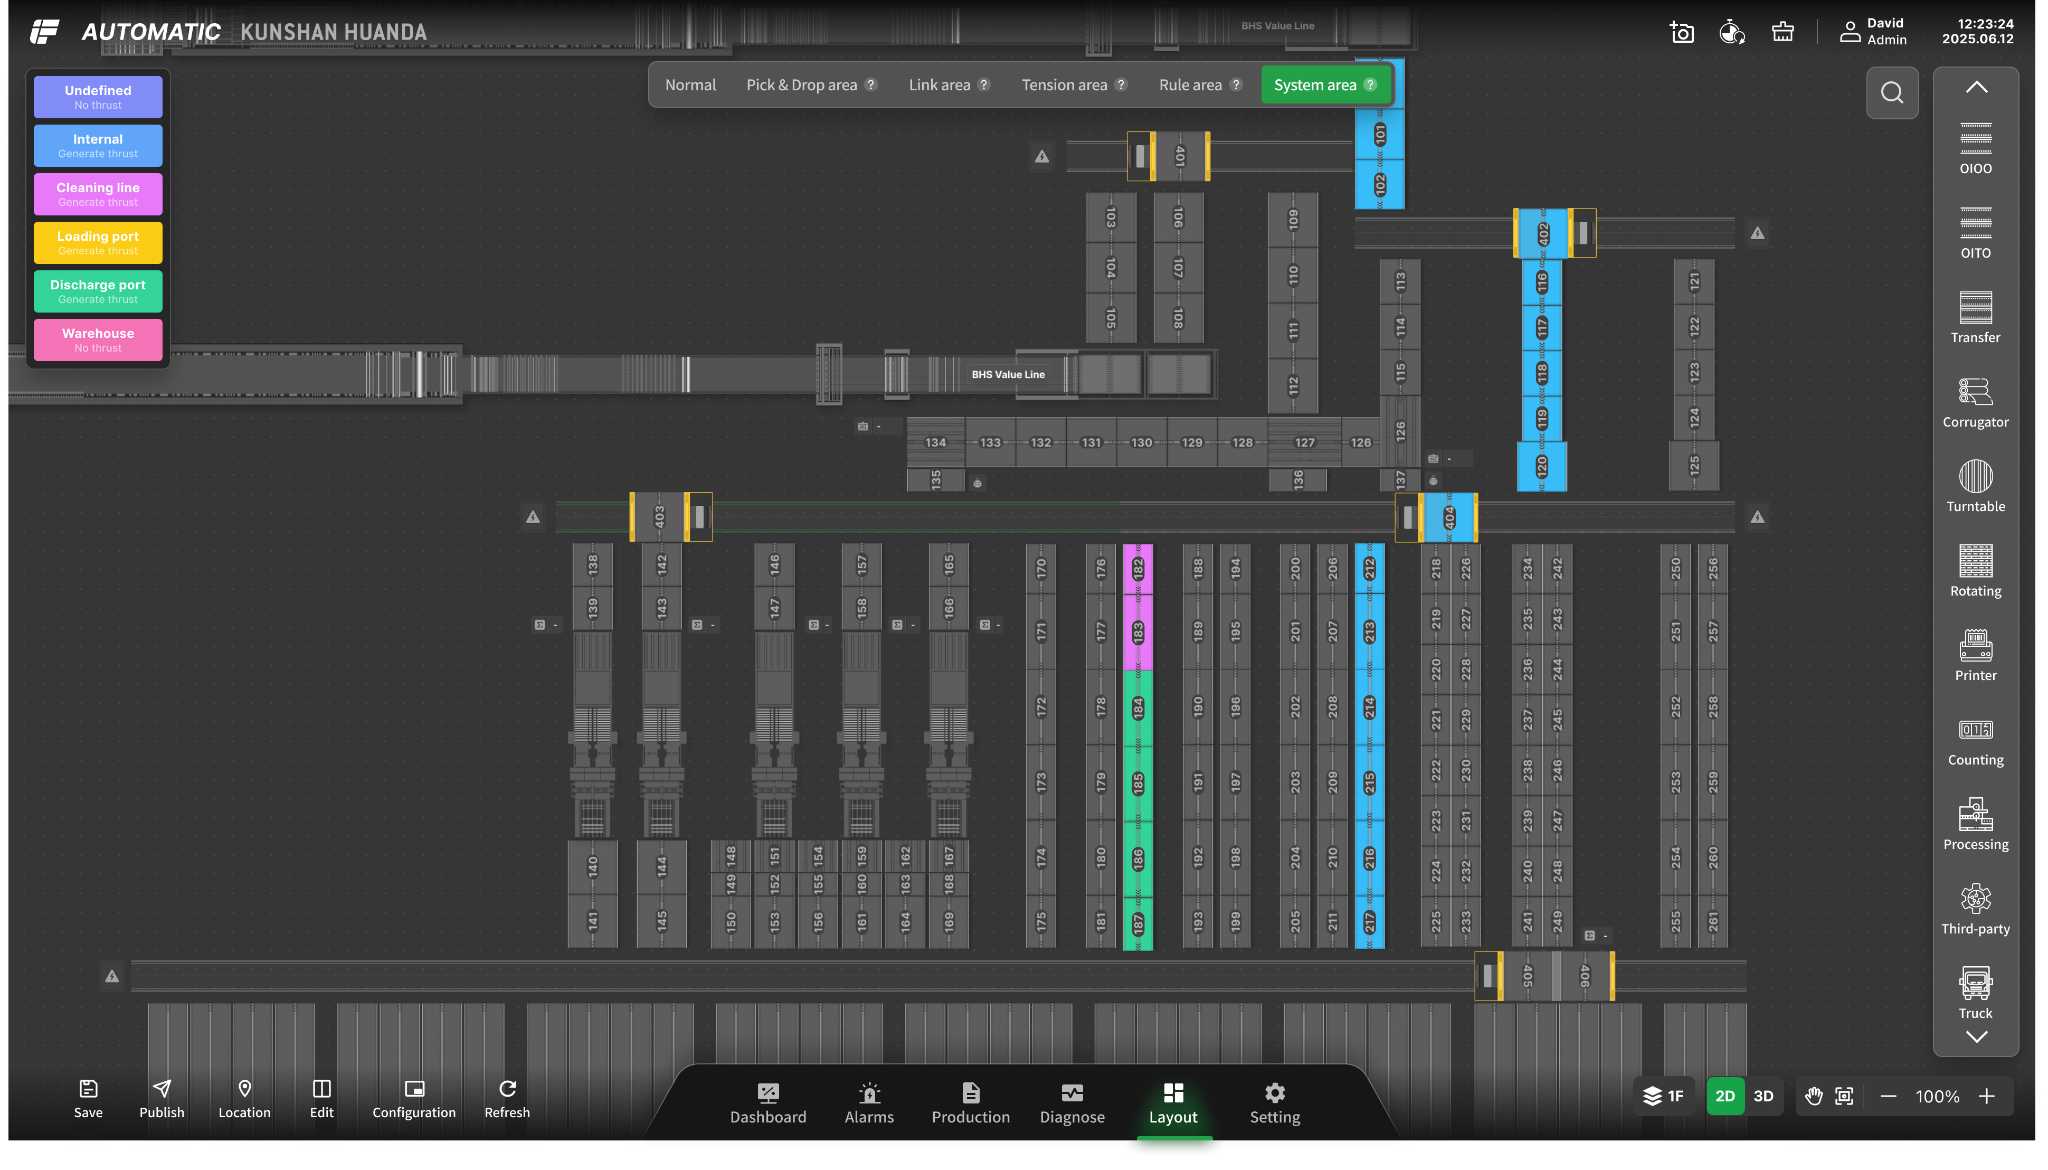
Task: Open the Configuration tool
Action: 414,1099
